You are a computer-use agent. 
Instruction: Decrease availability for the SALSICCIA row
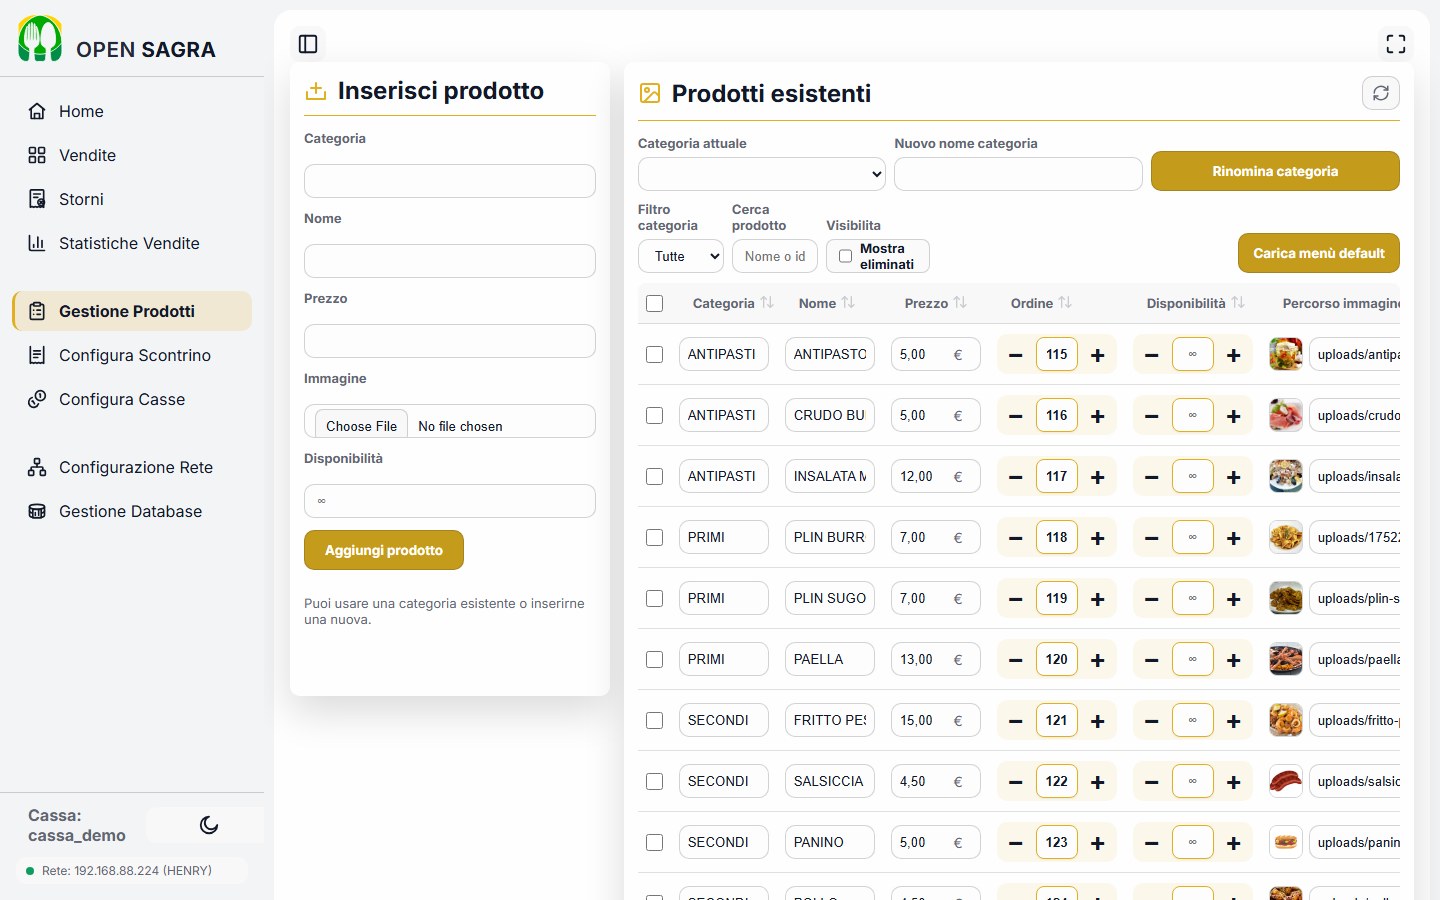(1152, 782)
